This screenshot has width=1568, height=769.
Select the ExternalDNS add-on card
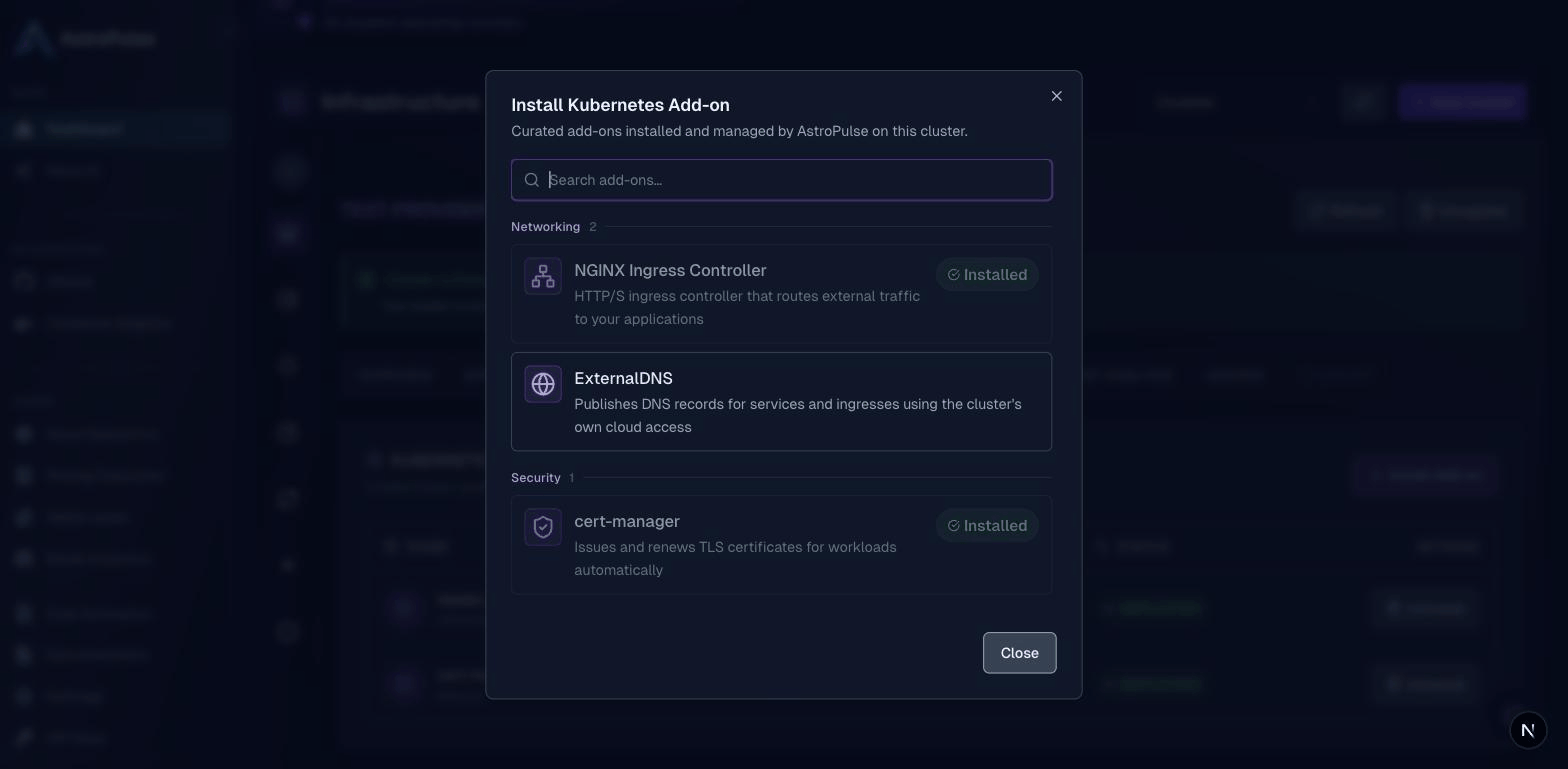point(781,401)
